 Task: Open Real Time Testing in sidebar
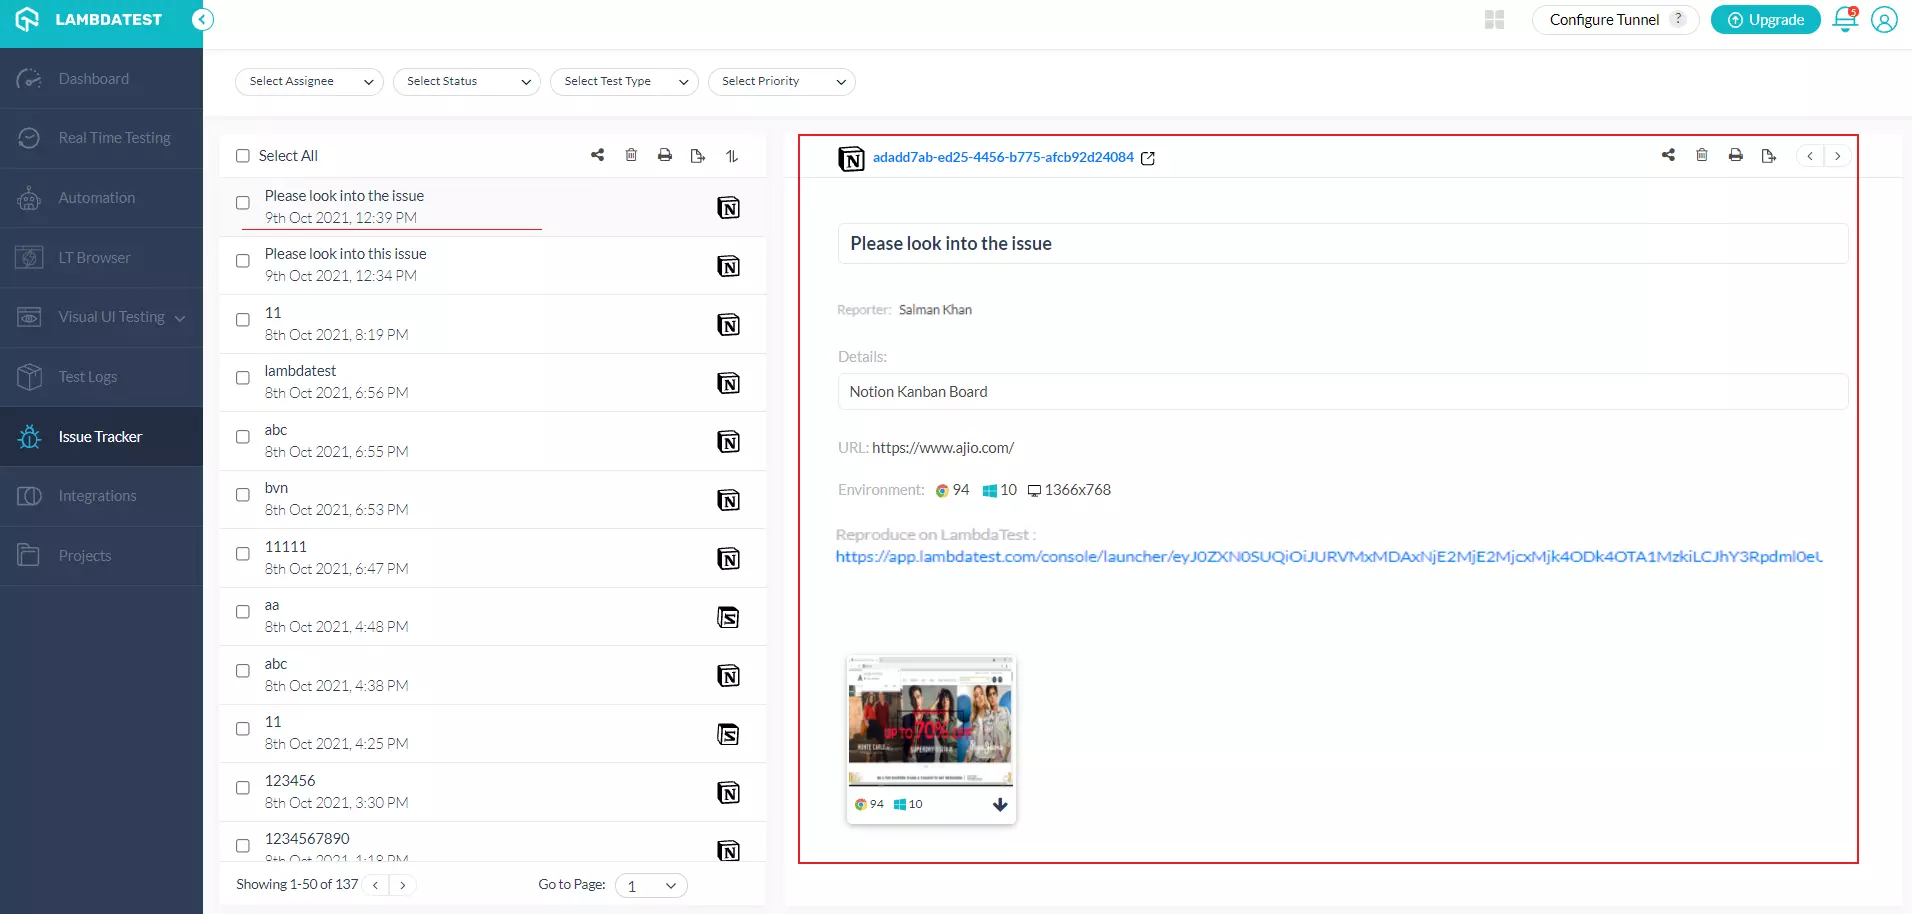coord(114,138)
